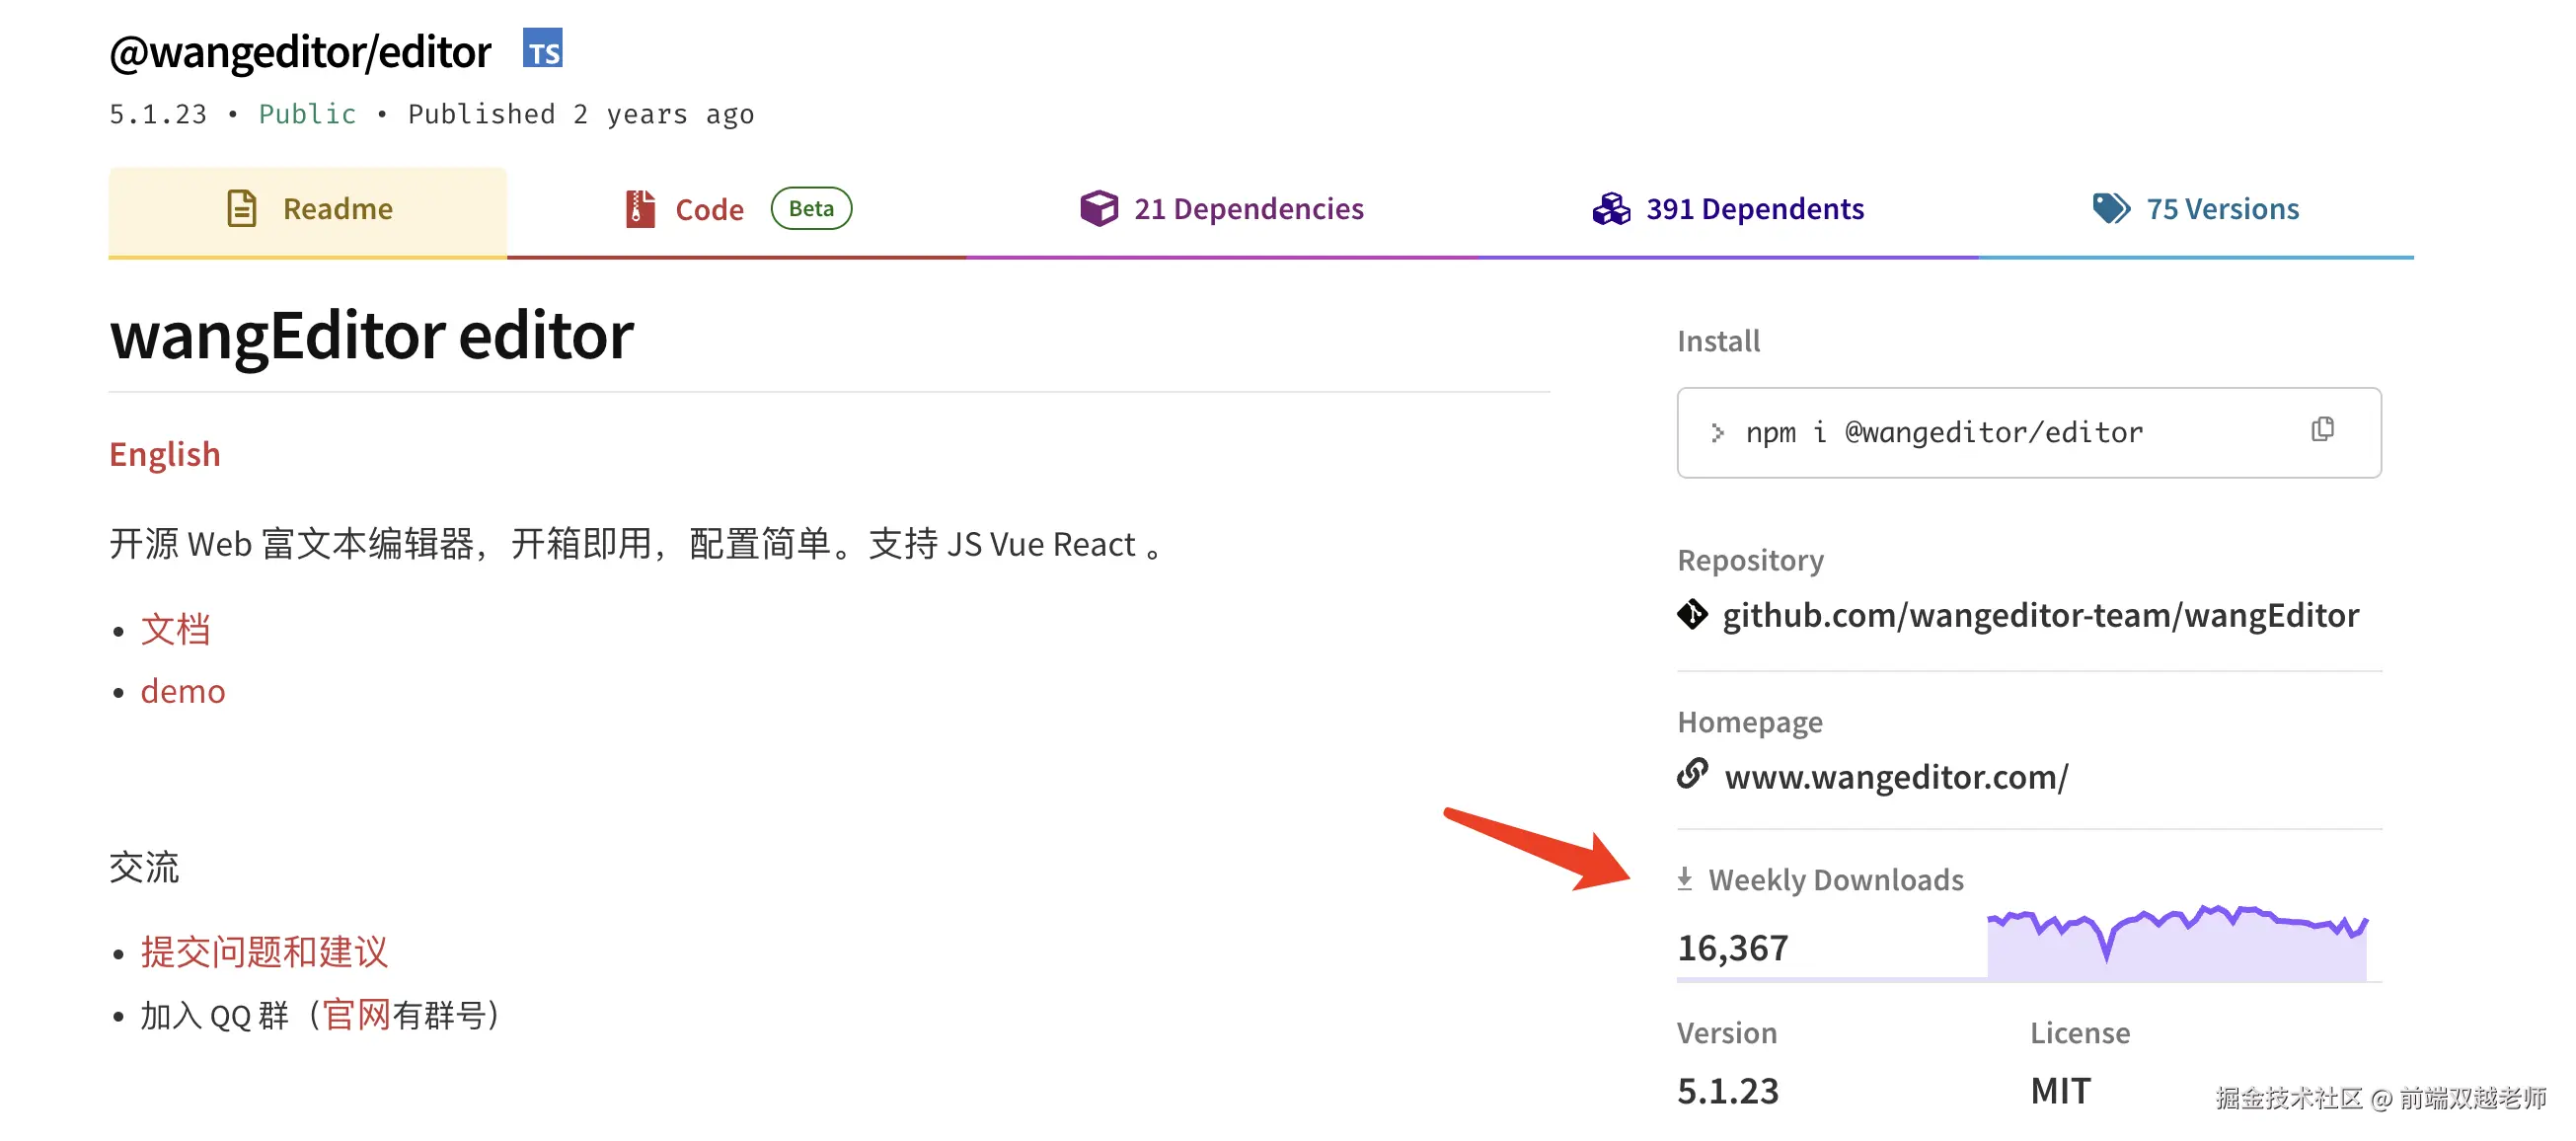Click the Dependents stacked cubes icon
This screenshot has height=1141, width=2576.
tap(1611, 208)
